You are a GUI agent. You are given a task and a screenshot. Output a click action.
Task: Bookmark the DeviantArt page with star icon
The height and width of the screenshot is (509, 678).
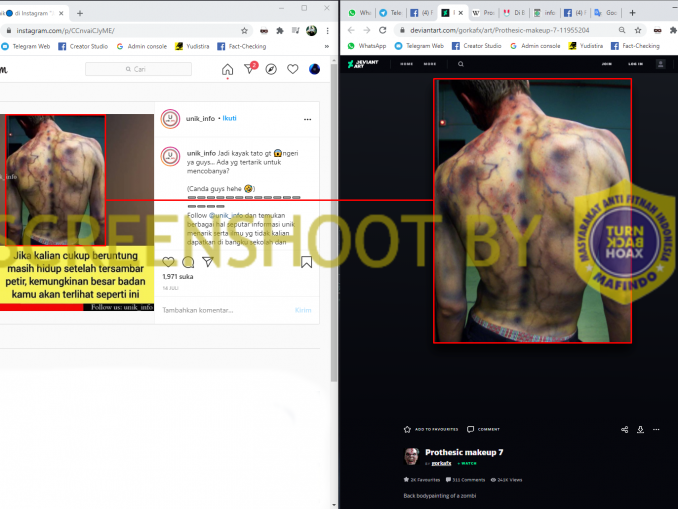pyautogui.click(x=638, y=30)
